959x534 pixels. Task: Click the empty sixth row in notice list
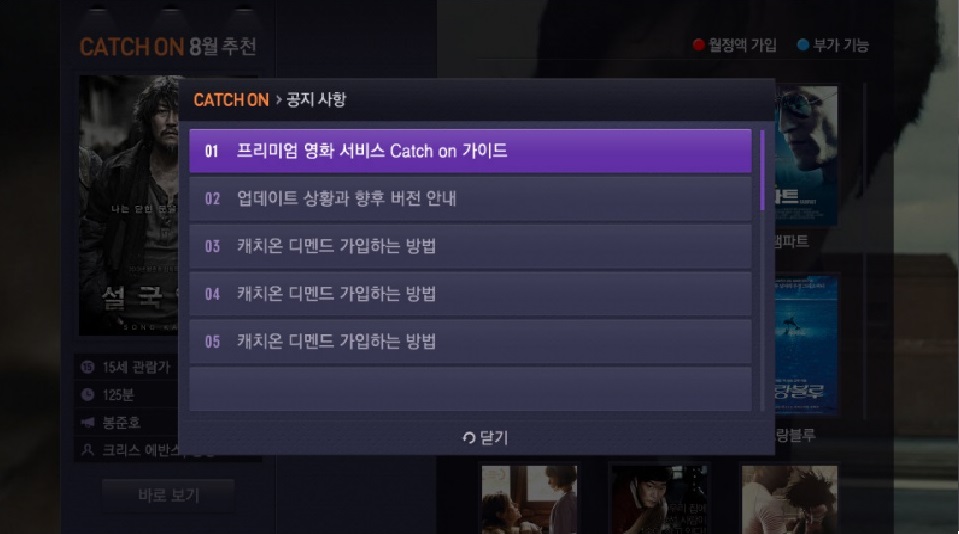tap(470, 389)
